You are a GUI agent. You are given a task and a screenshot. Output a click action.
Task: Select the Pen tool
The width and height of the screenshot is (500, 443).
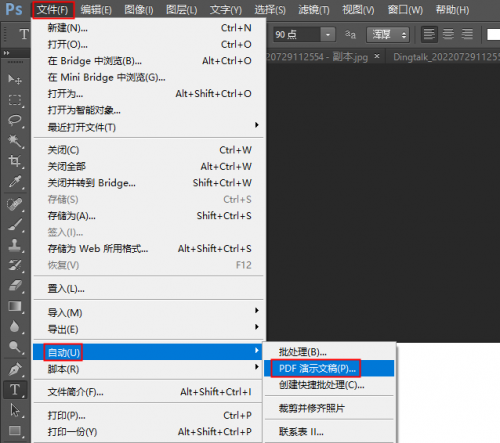pyautogui.click(x=15, y=369)
